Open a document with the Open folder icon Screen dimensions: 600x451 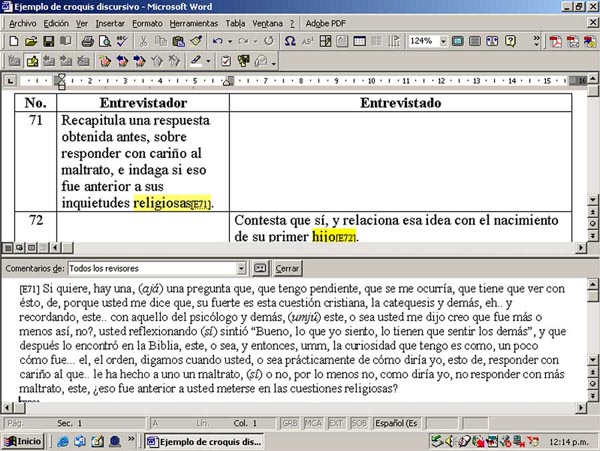[31, 42]
